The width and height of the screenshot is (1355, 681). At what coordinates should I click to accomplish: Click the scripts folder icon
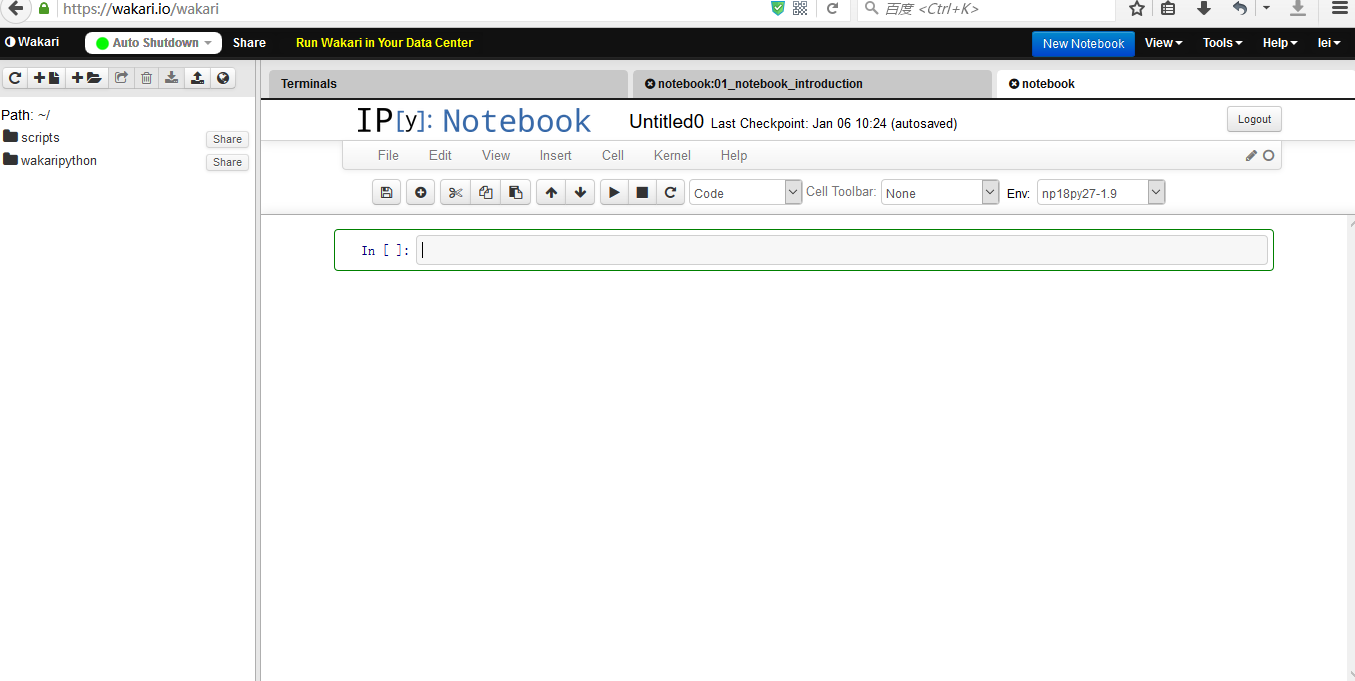[x=11, y=137]
